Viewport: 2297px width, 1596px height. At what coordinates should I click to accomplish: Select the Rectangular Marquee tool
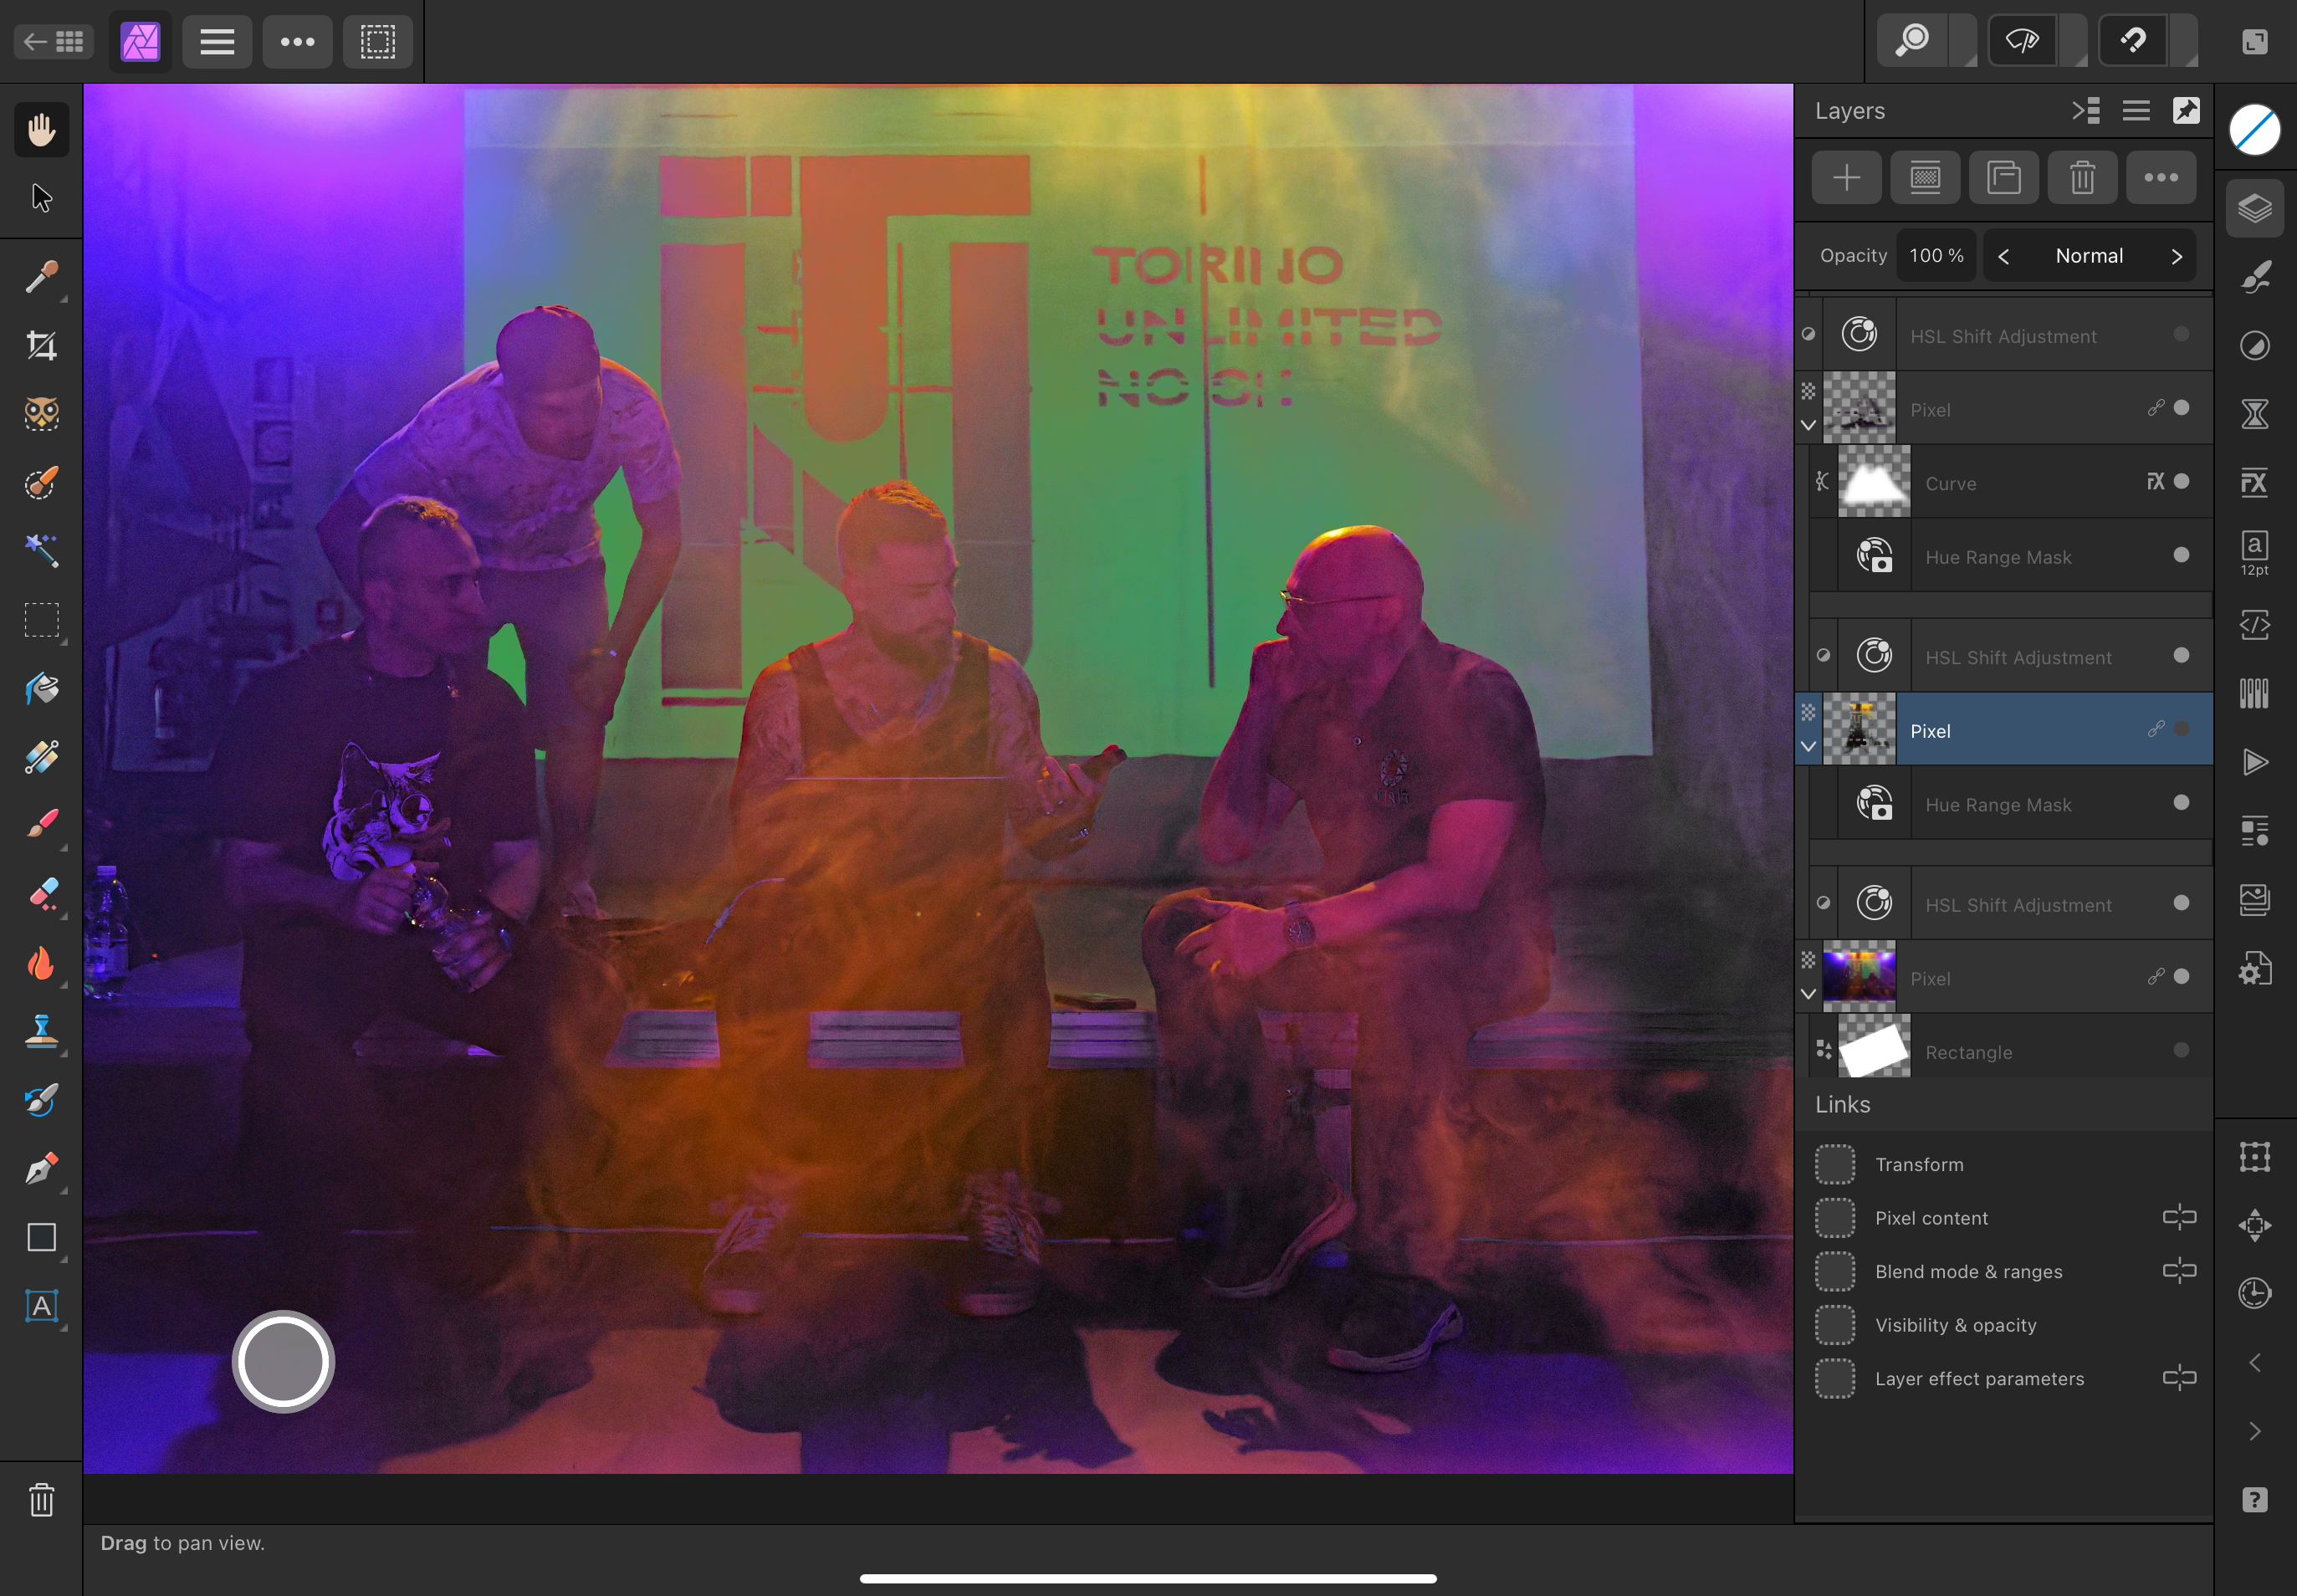pos(41,620)
